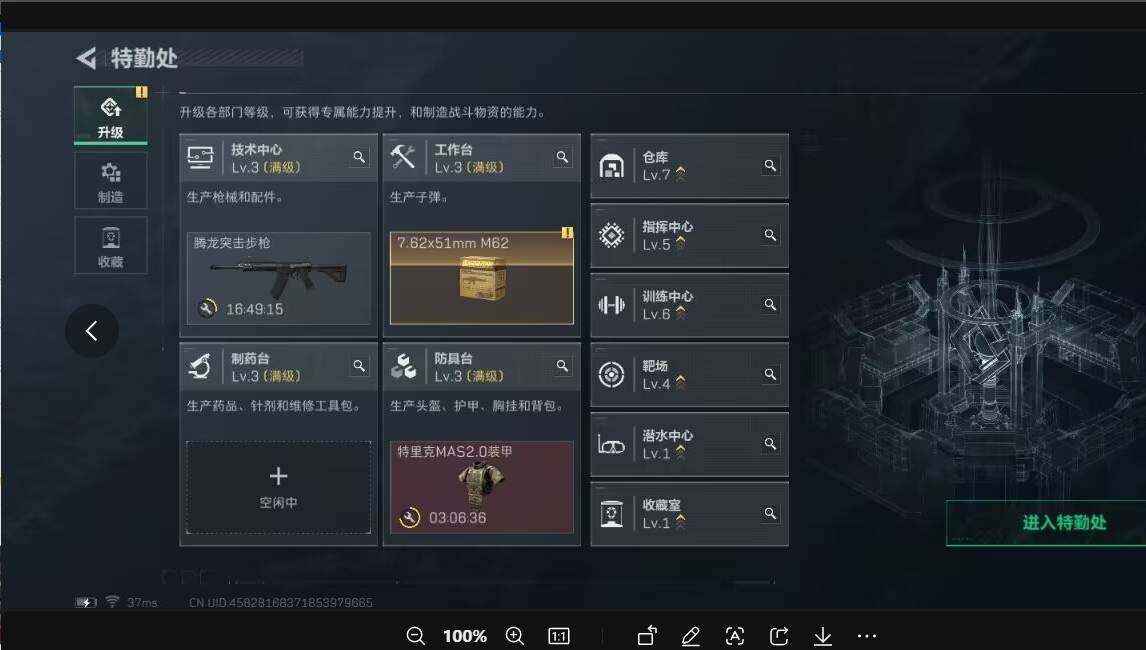1146x650 pixels.
Task: Open the 收藏 collection sidebar tab
Action: 110,246
